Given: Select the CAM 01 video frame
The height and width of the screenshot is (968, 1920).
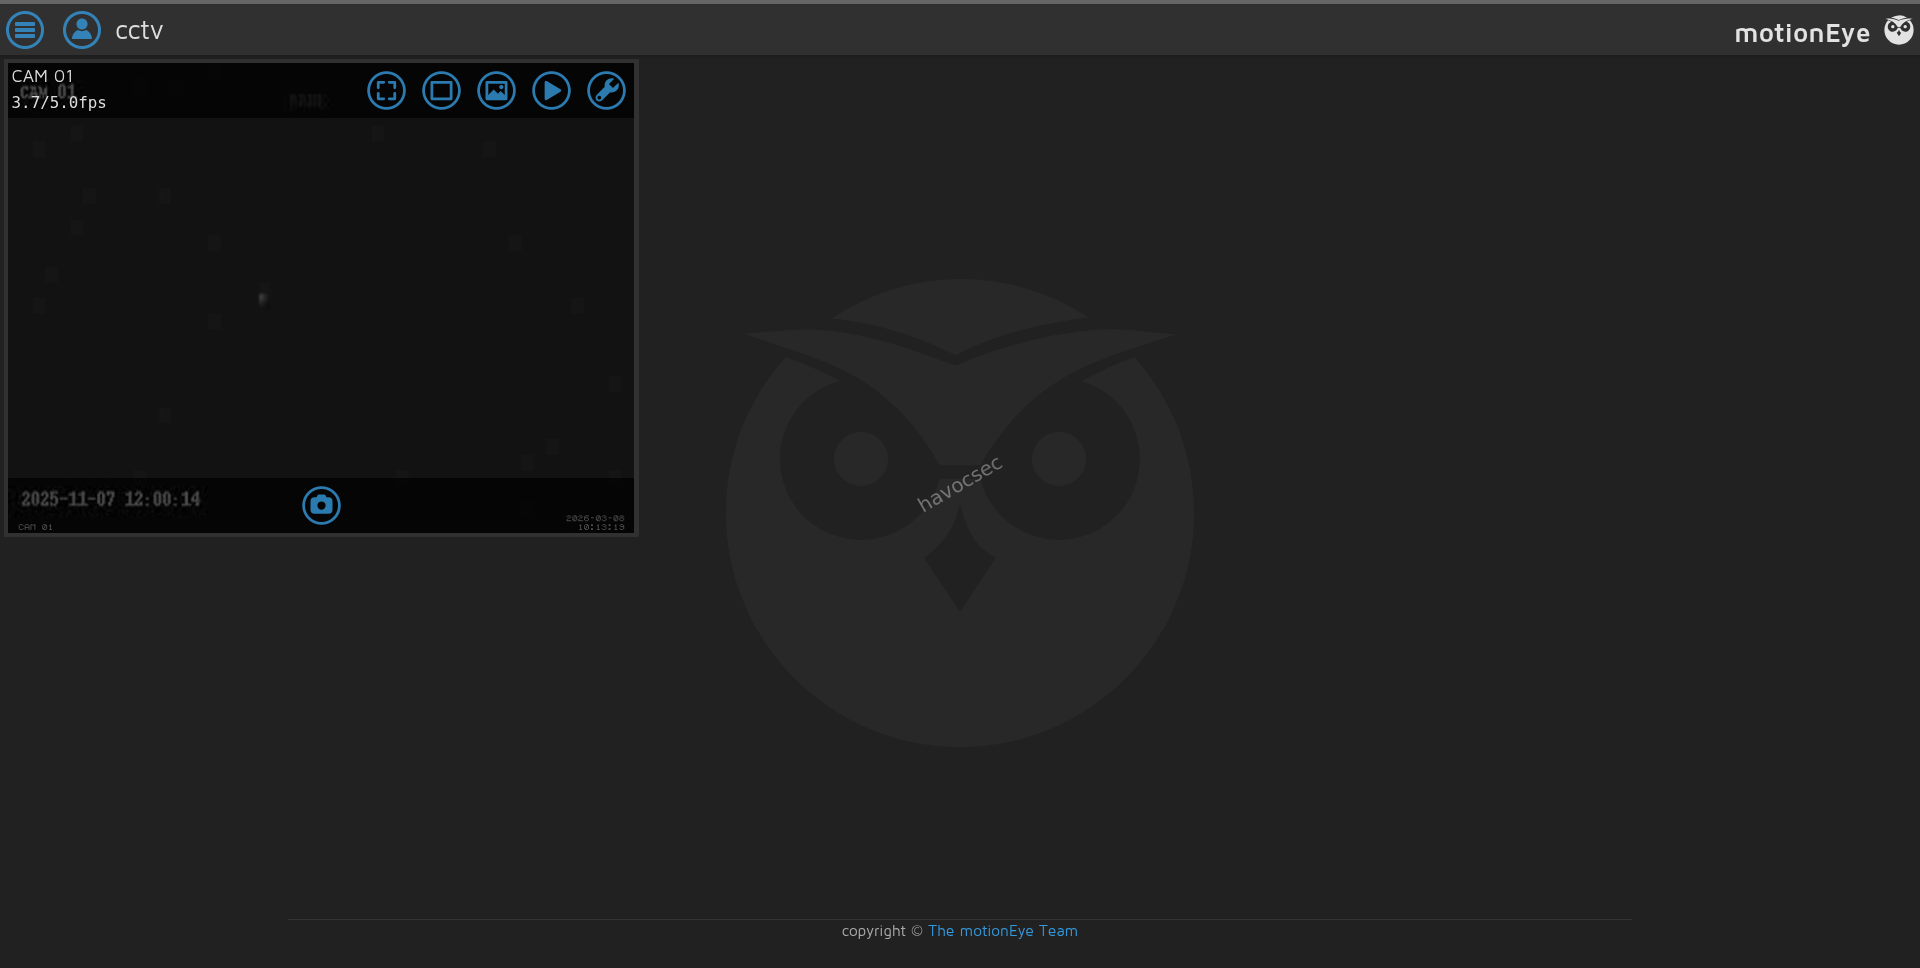Looking at the screenshot, I should pos(321,298).
